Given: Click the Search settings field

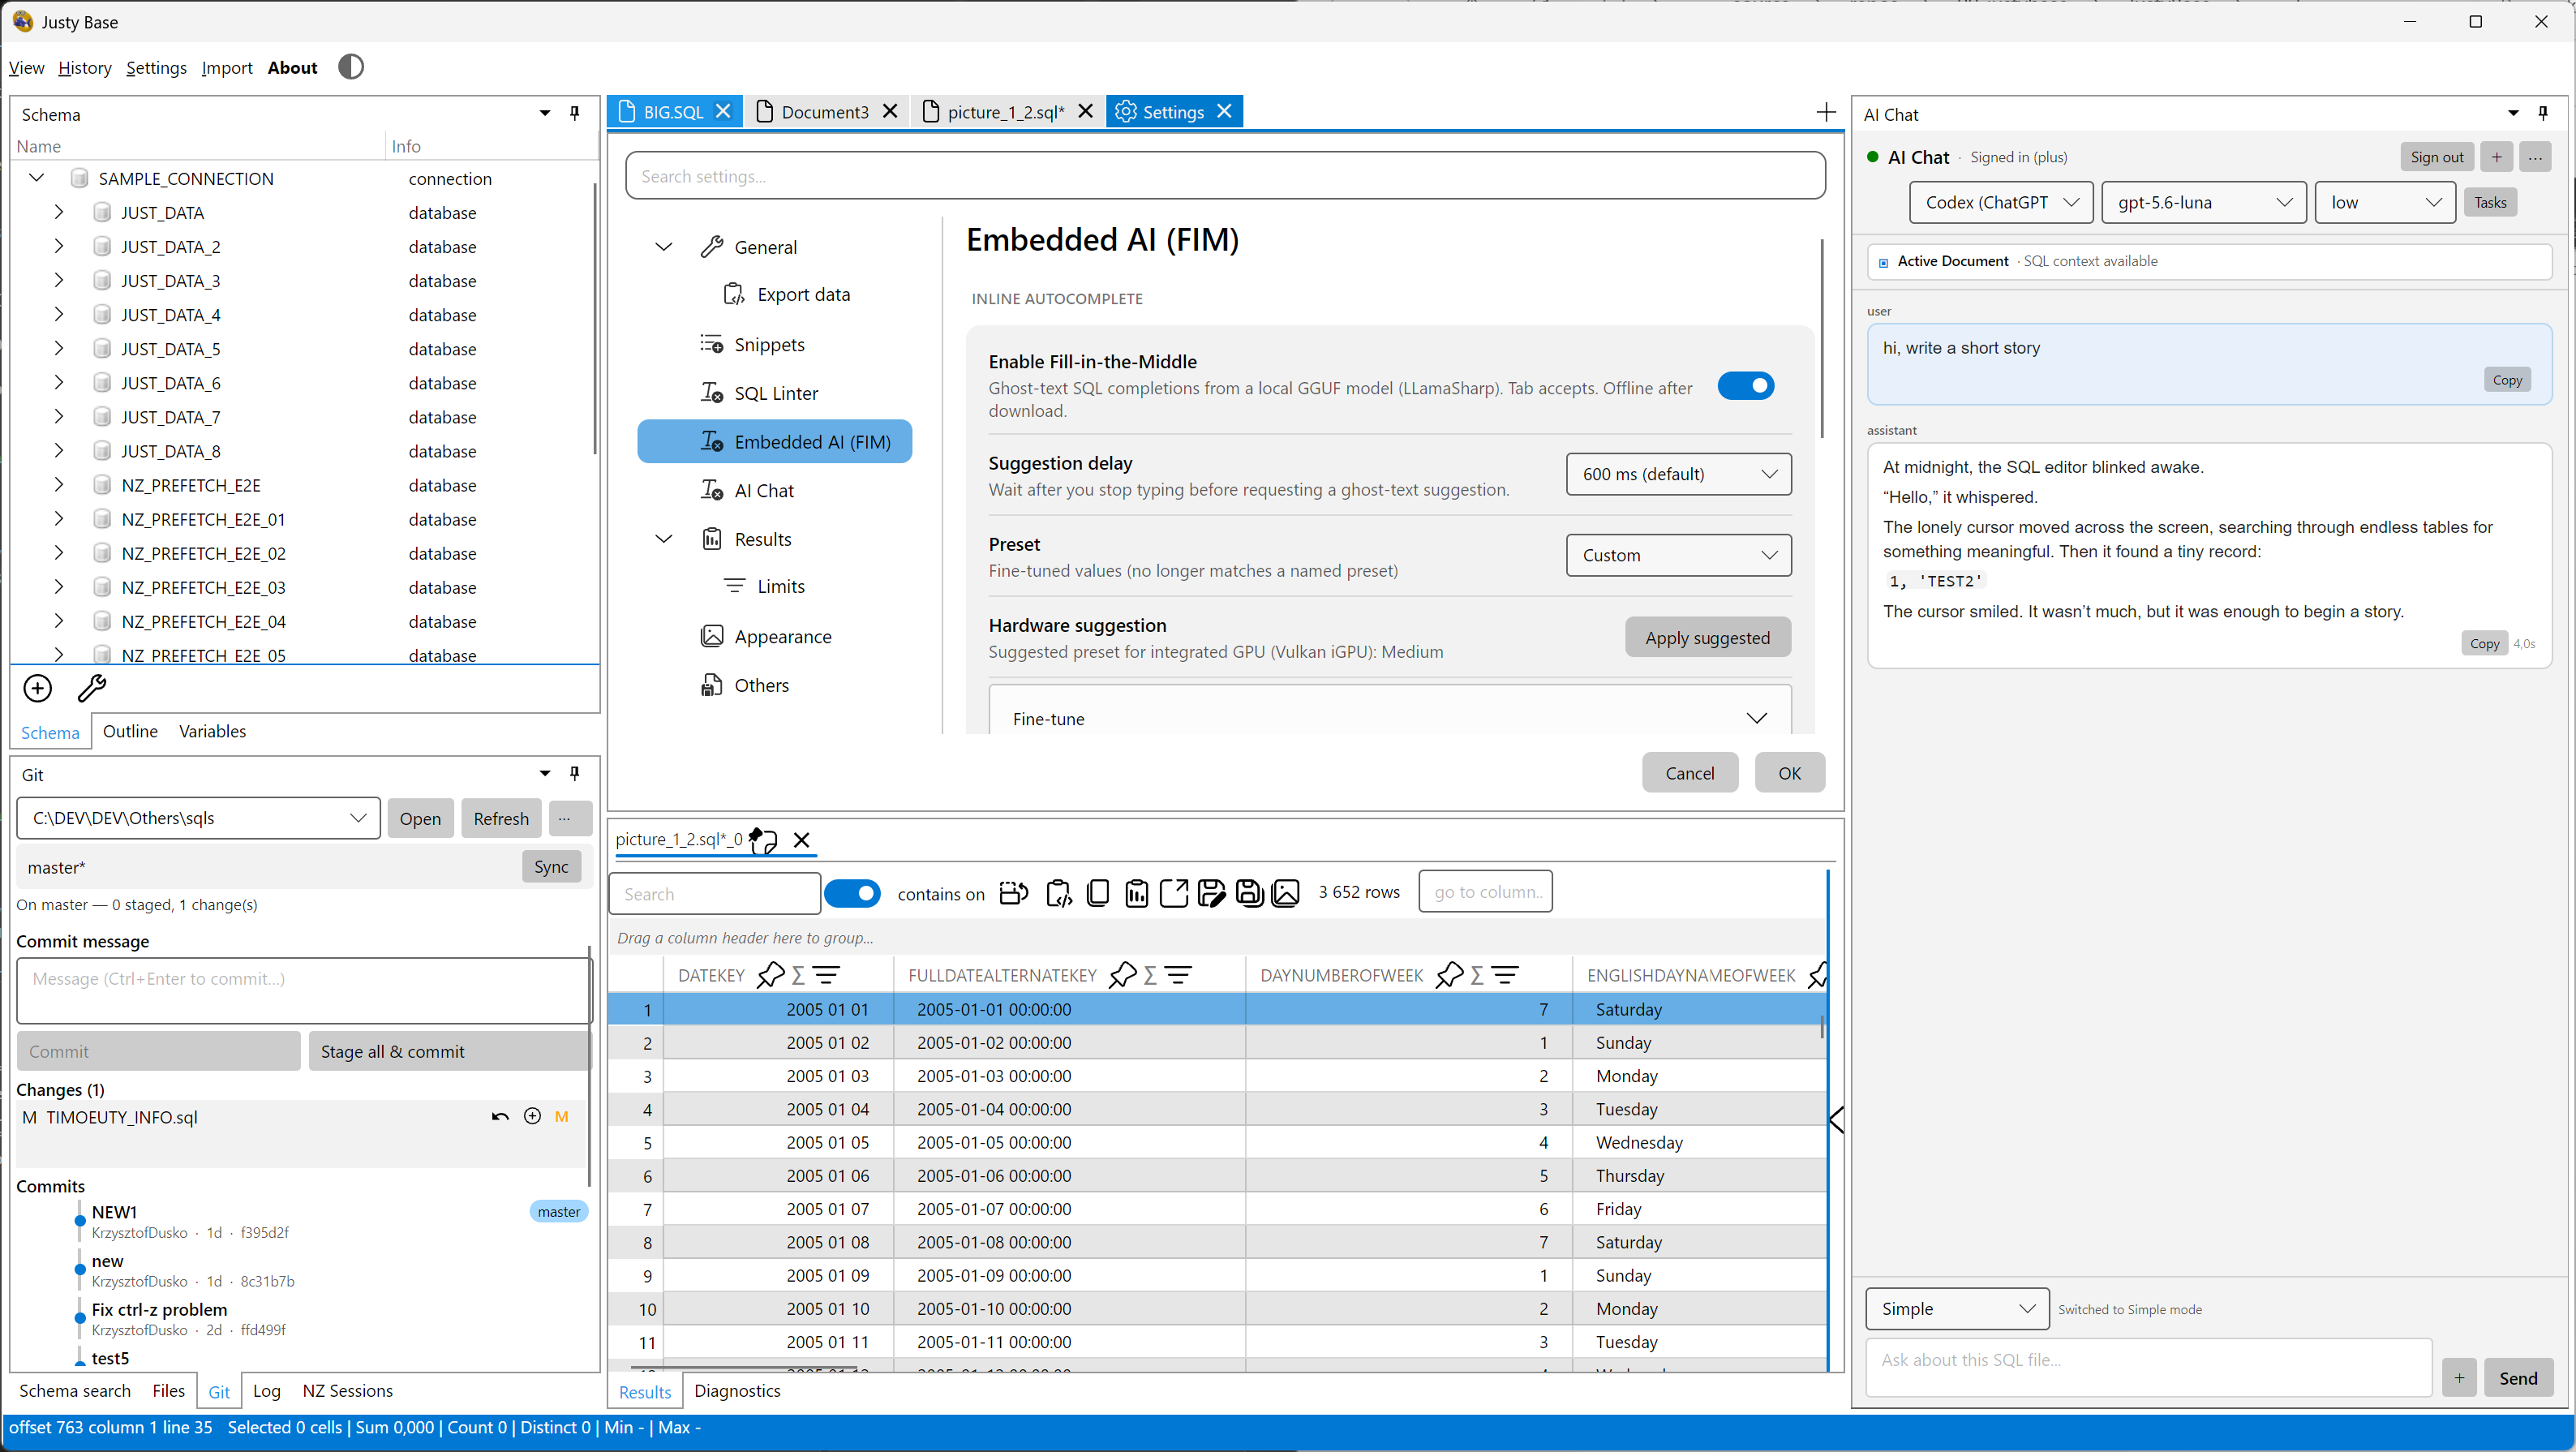Looking at the screenshot, I should 1225,176.
